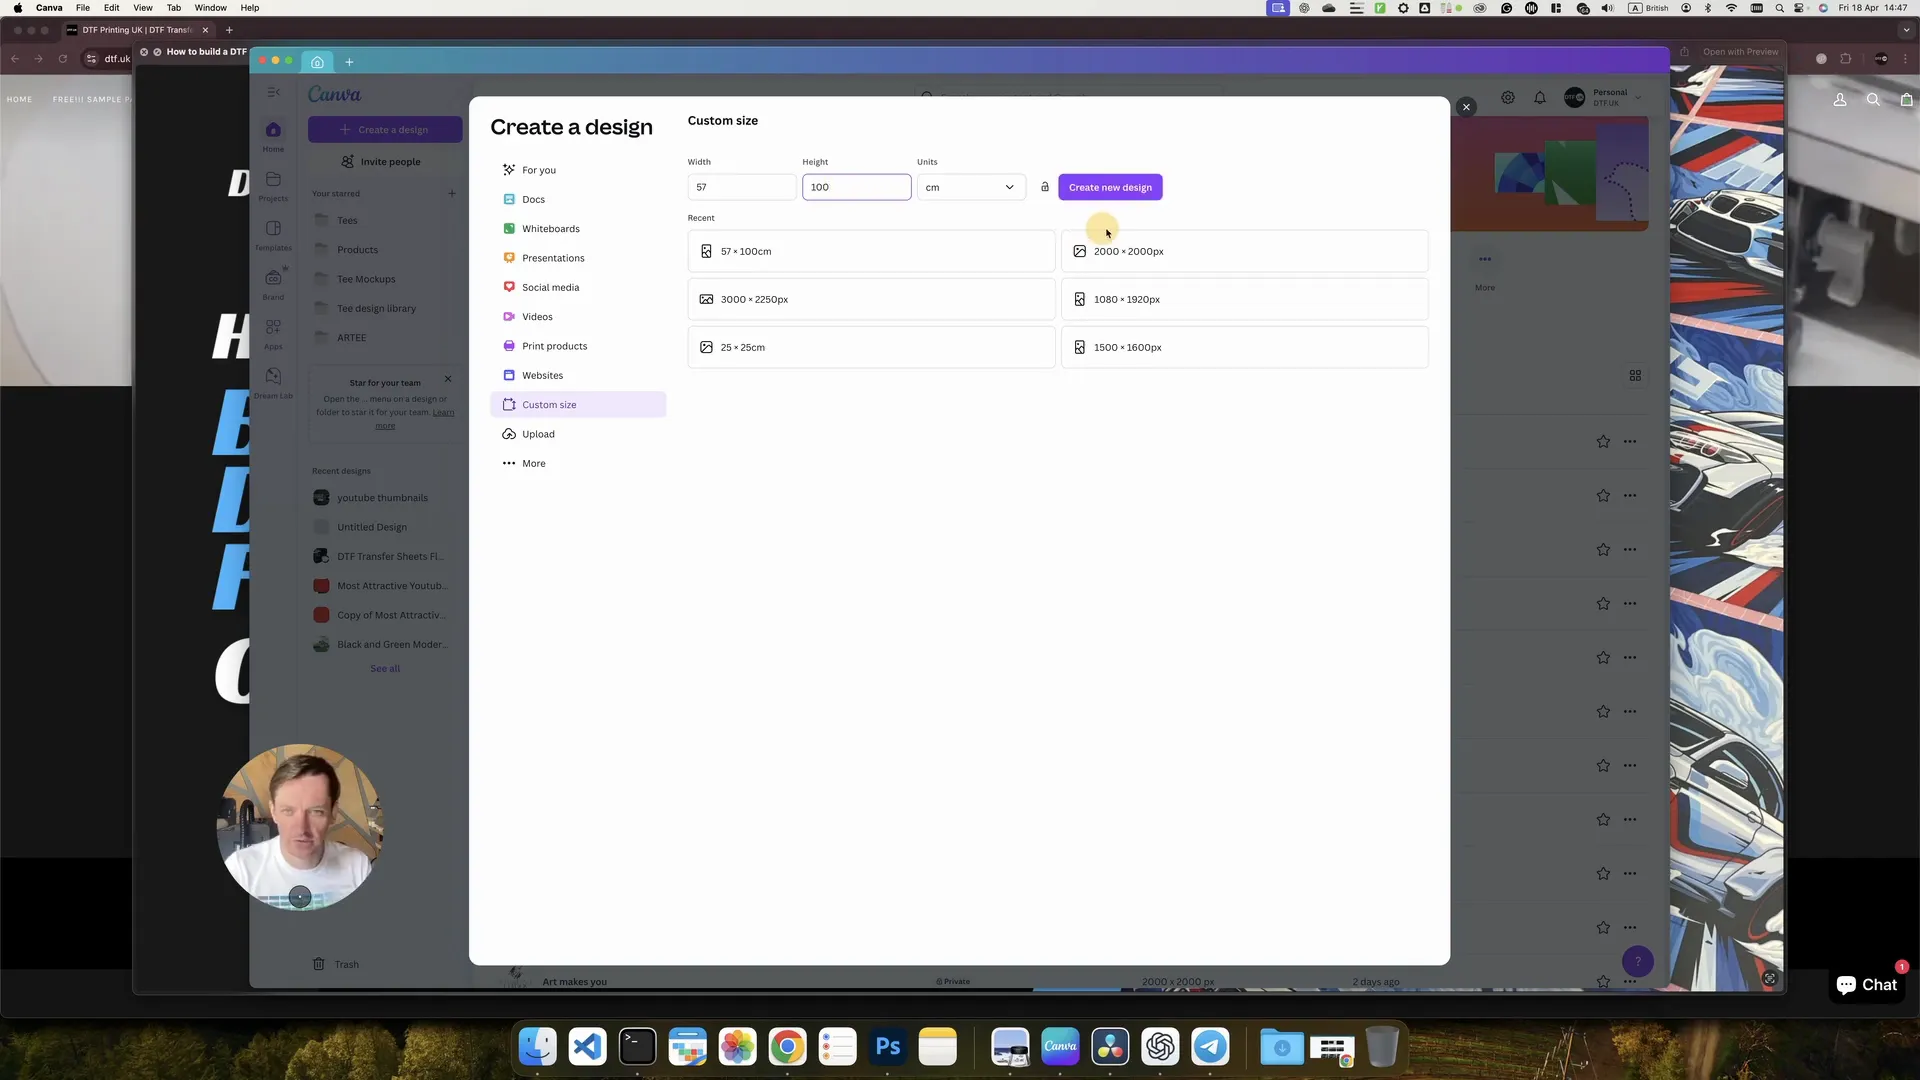Select the Presentations category

(x=578, y=258)
